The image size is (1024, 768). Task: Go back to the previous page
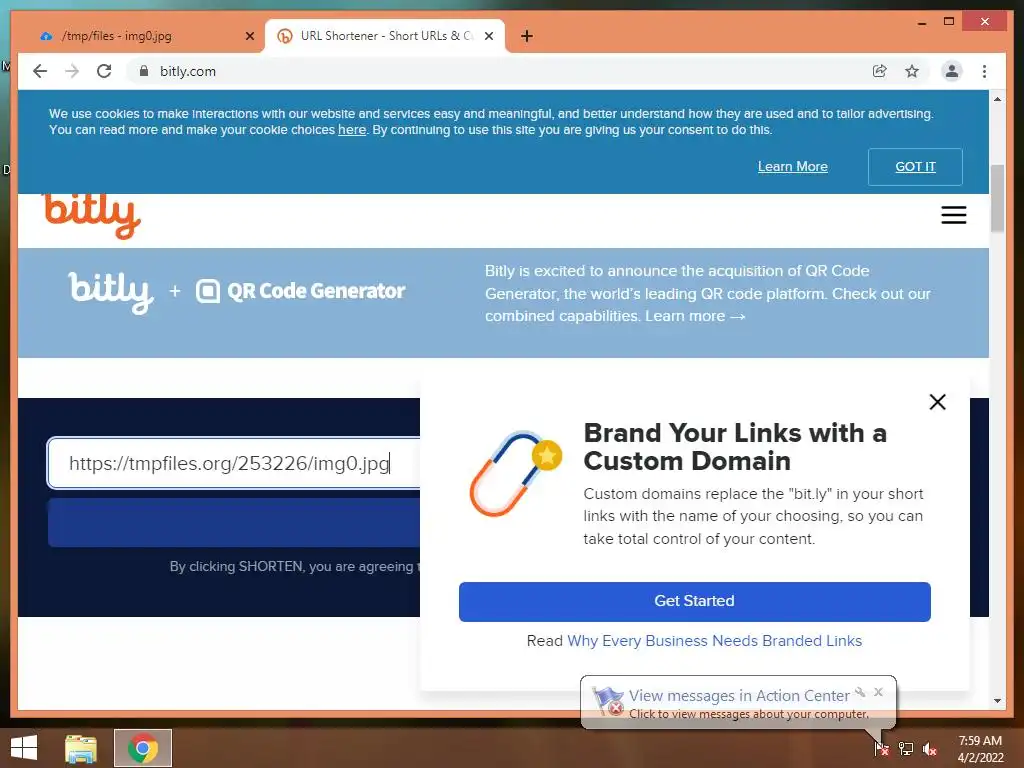(40, 71)
